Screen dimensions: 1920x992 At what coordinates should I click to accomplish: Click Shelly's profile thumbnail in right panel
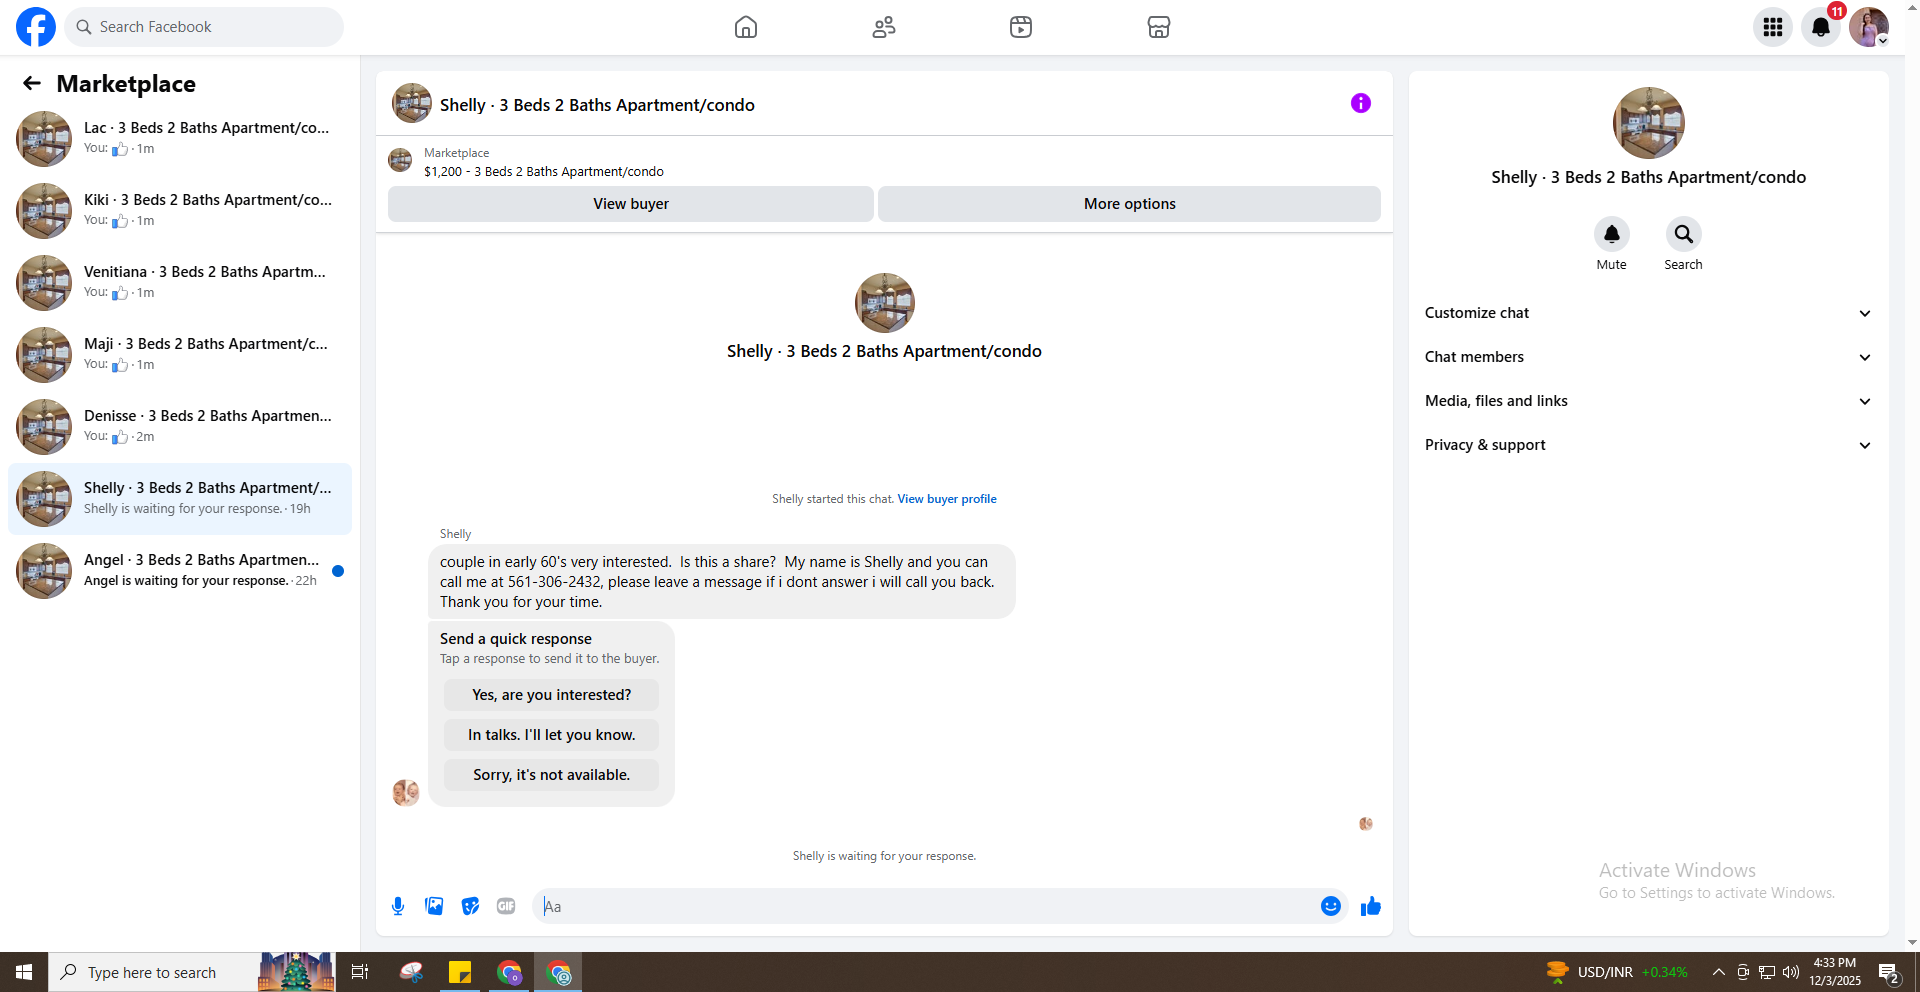click(x=1649, y=123)
